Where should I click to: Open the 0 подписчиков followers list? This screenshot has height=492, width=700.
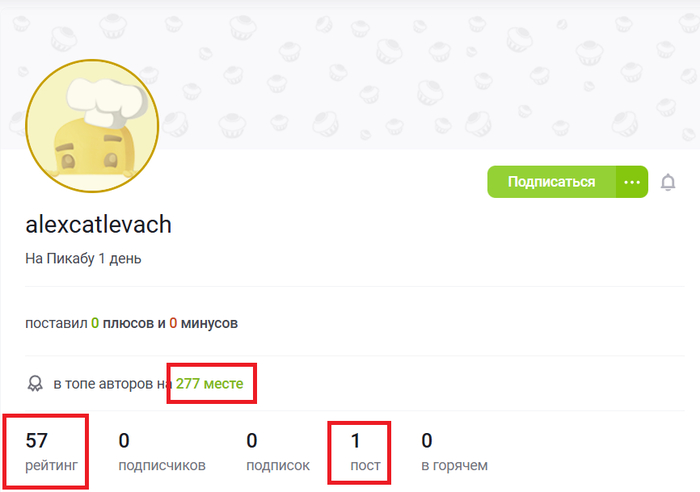(x=162, y=452)
